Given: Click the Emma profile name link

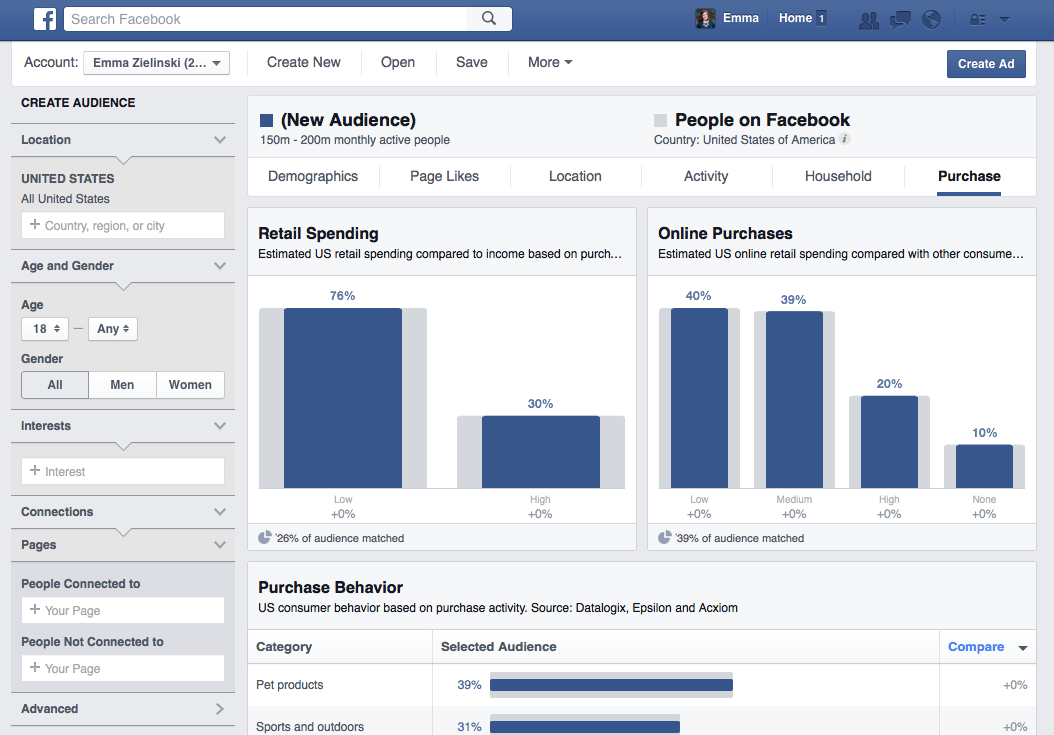Looking at the screenshot, I should pyautogui.click(x=741, y=18).
